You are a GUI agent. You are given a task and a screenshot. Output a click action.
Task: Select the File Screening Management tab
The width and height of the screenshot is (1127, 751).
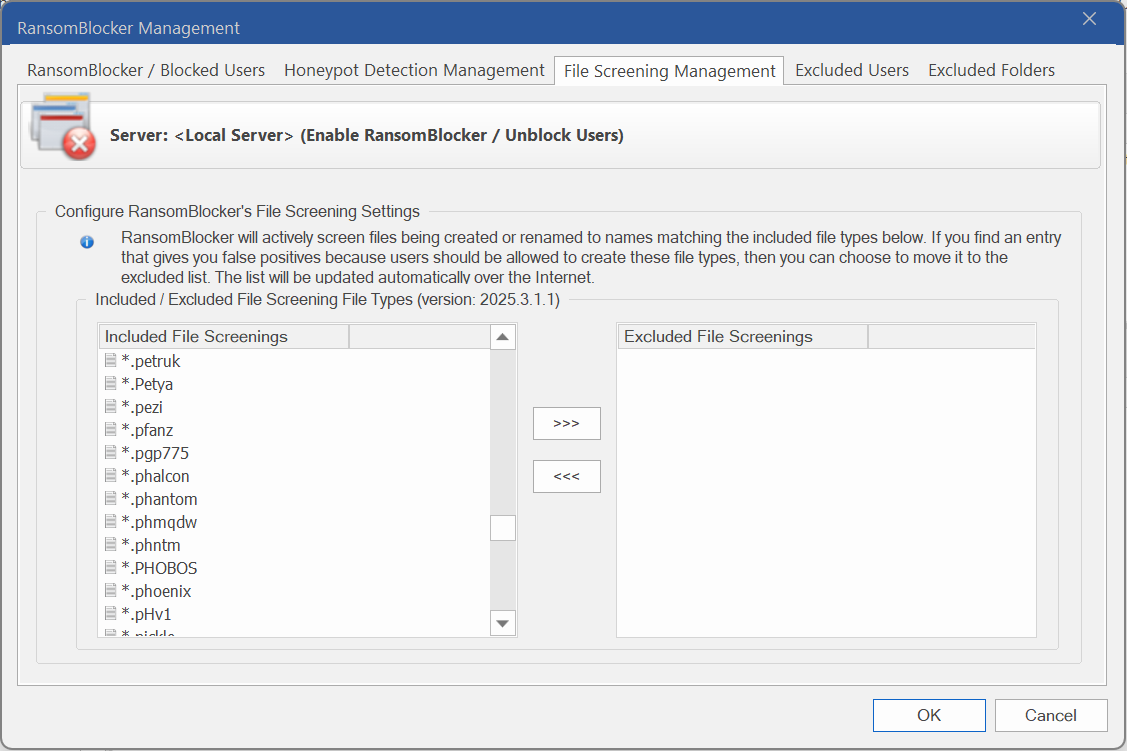[x=669, y=71]
